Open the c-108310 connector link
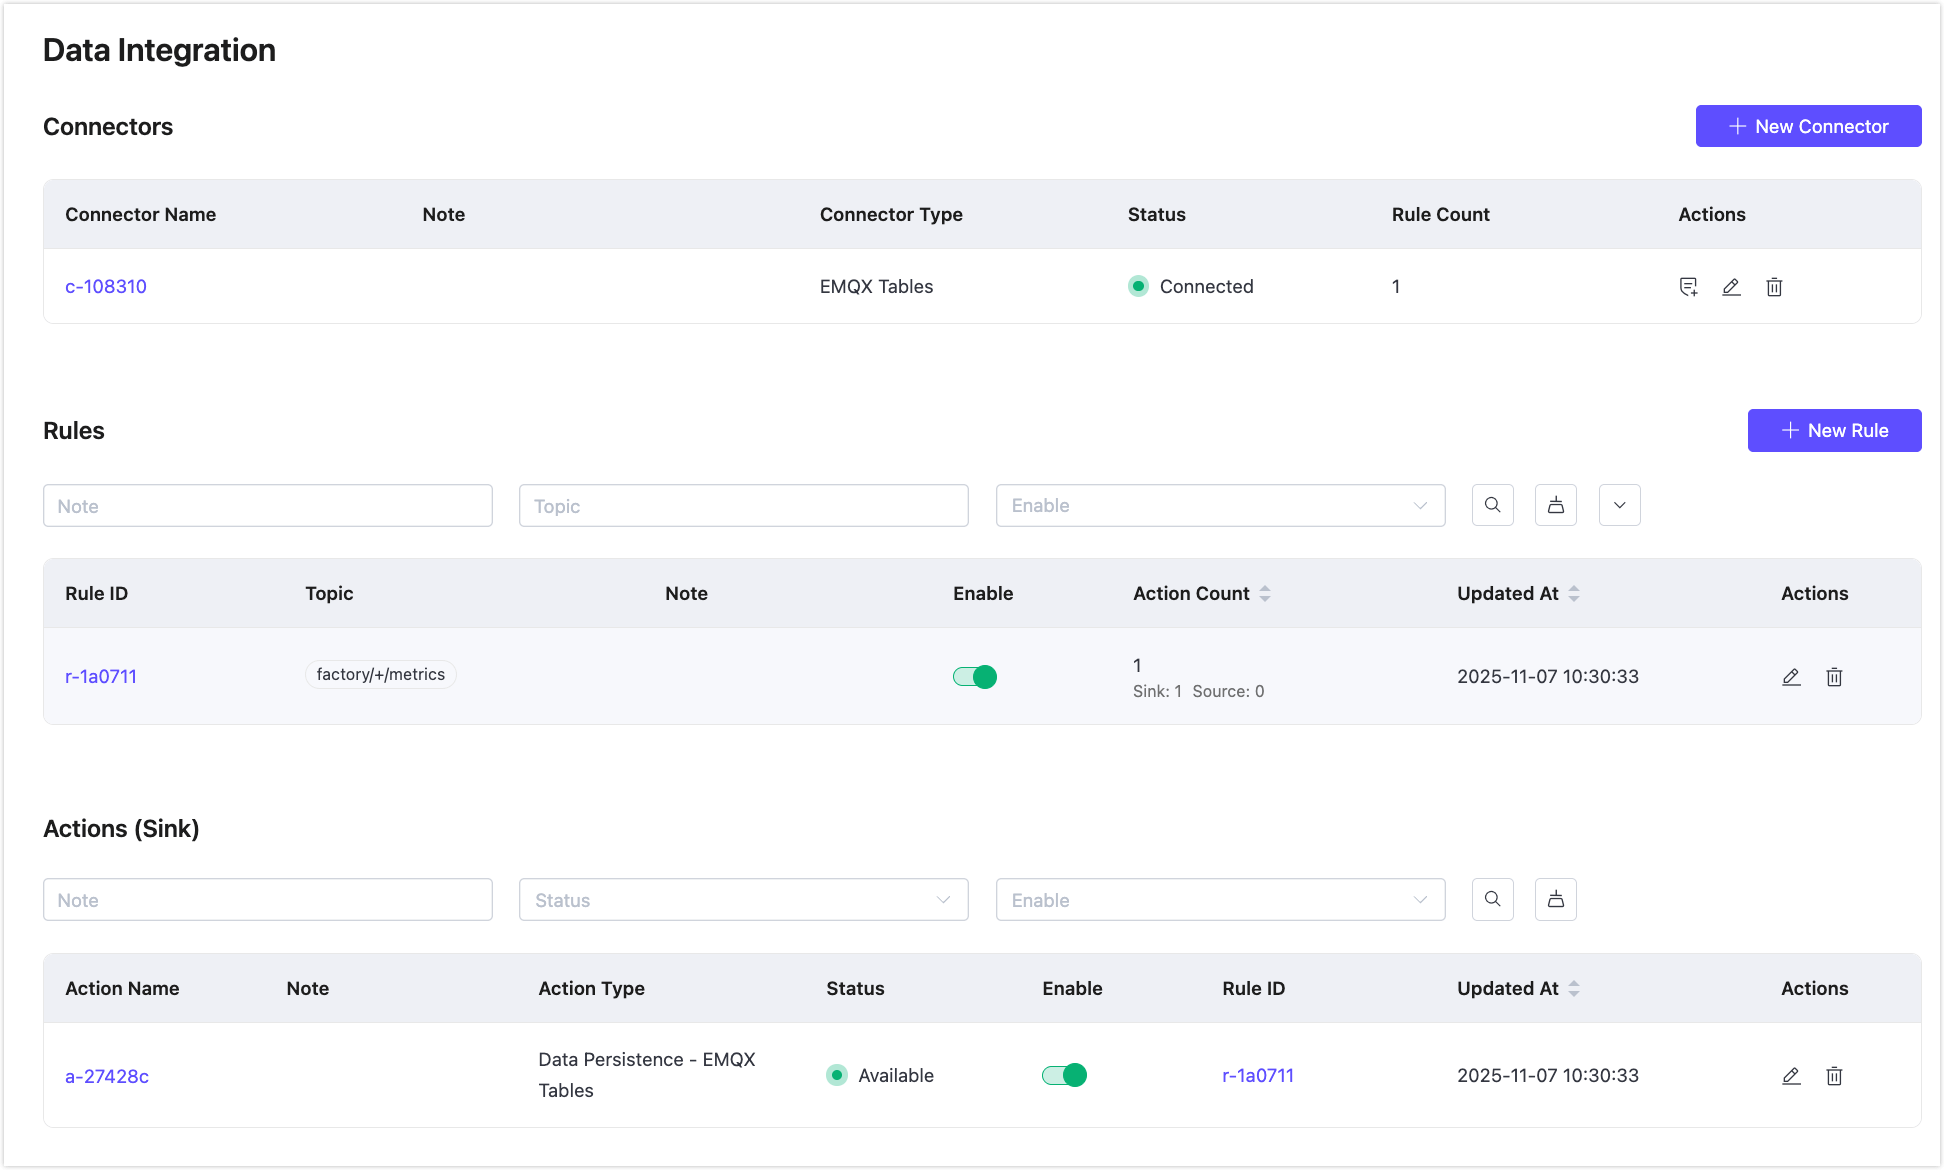 (x=106, y=286)
